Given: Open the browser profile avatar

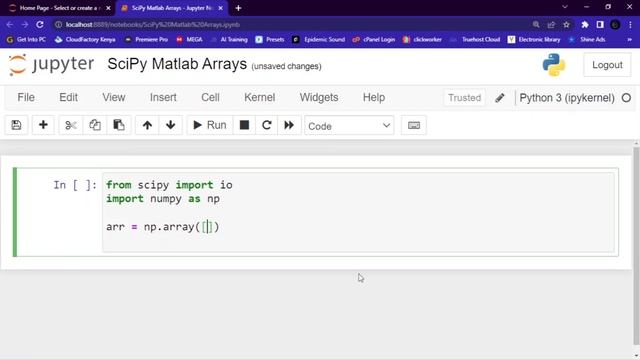Looking at the screenshot, I should coord(615,24).
